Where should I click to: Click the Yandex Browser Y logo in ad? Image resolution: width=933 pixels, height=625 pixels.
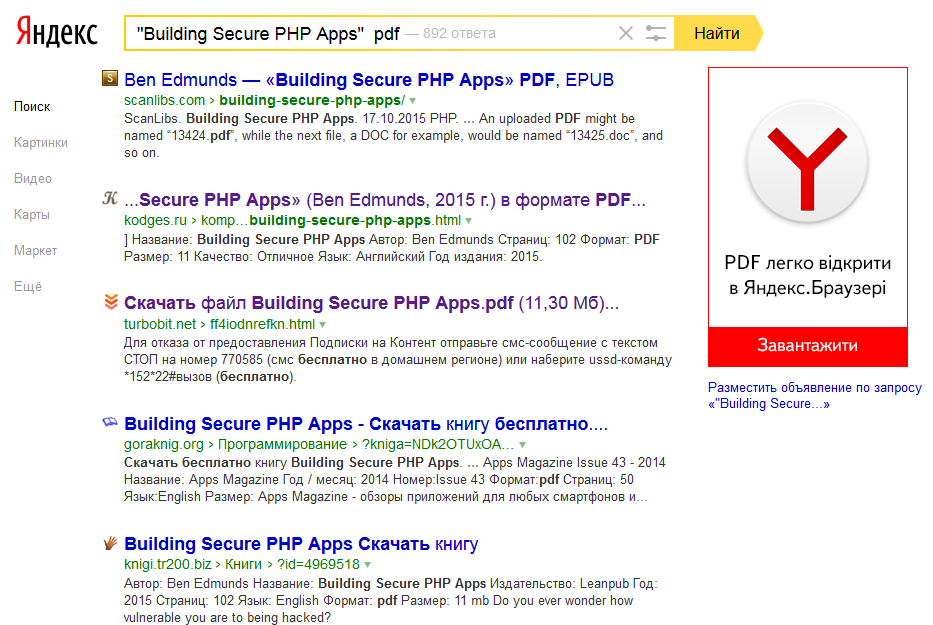pyautogui.click(x=807, y=164)
